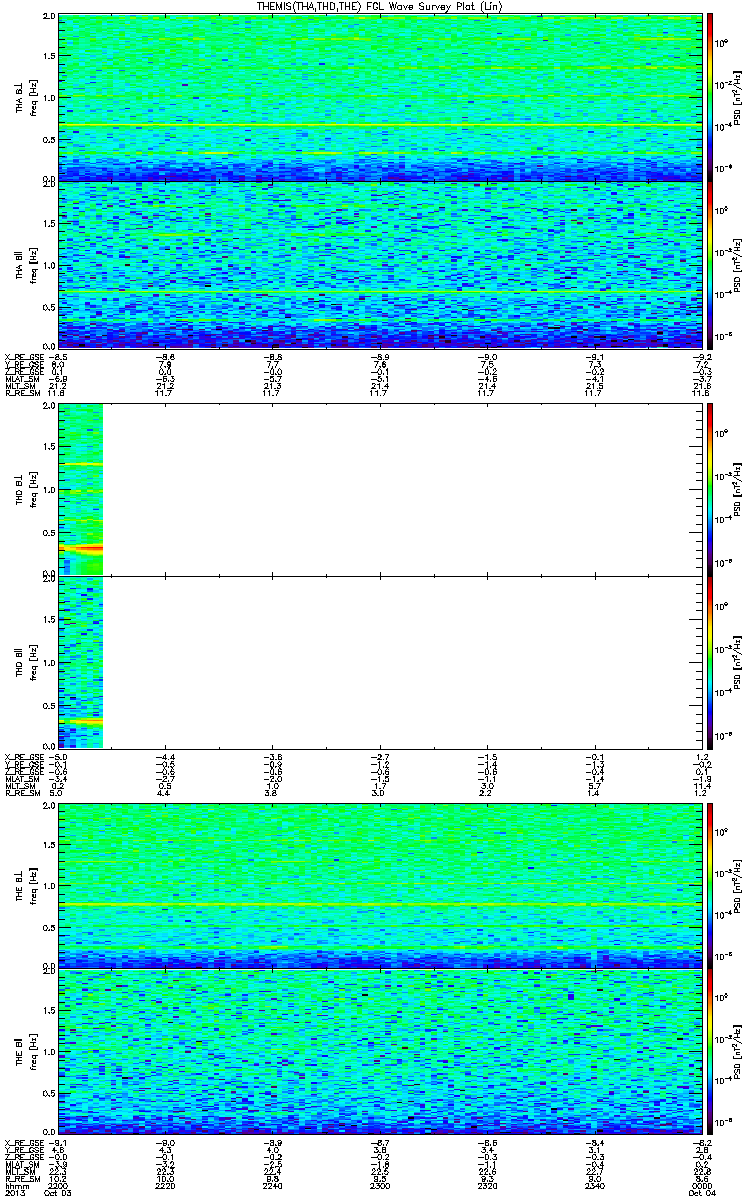Screen dimensions: 750x1200
Task: Click the 'THA BII' axis label
Action: coord(20,265)
